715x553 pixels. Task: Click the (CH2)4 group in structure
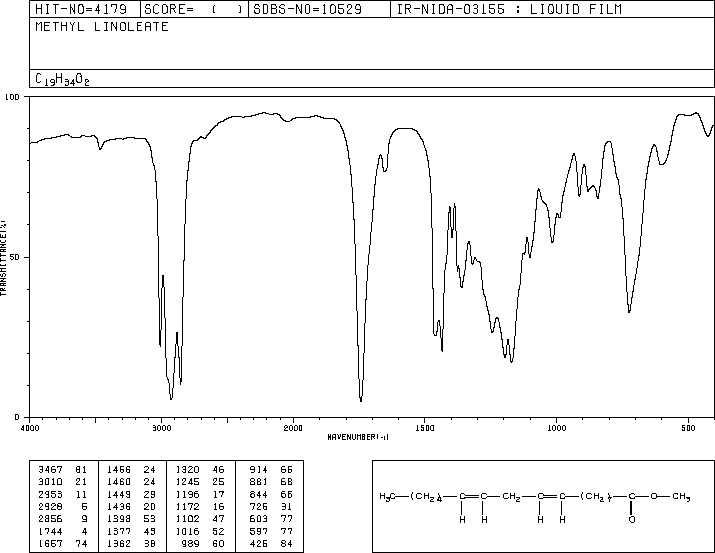coord(426,497)
